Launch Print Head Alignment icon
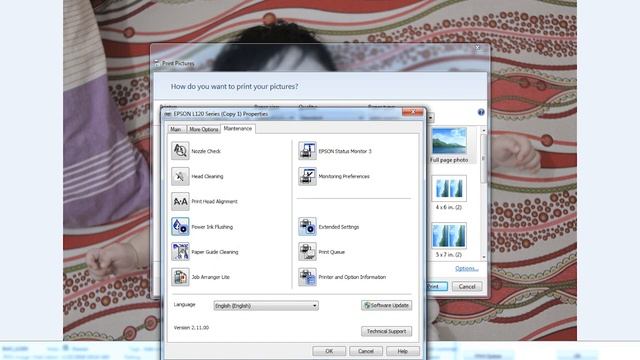Image resolution: width=640 pixels, height=360 pixels. 180,201
